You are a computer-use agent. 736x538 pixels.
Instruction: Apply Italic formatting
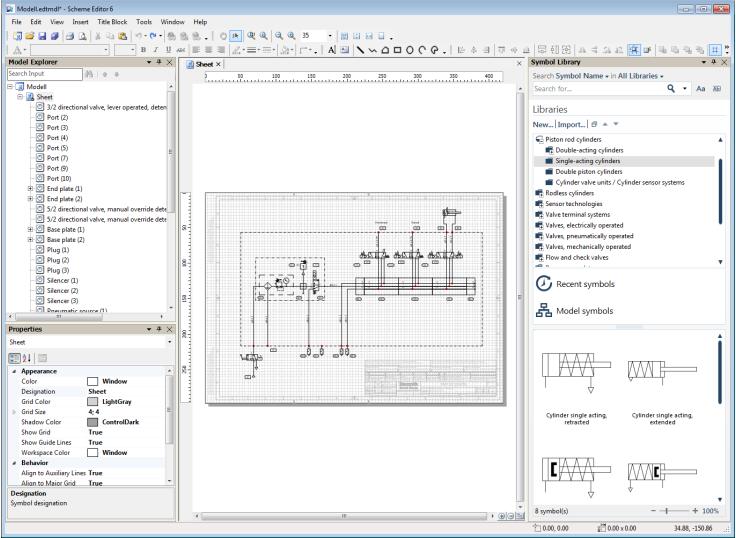point(155,50)
